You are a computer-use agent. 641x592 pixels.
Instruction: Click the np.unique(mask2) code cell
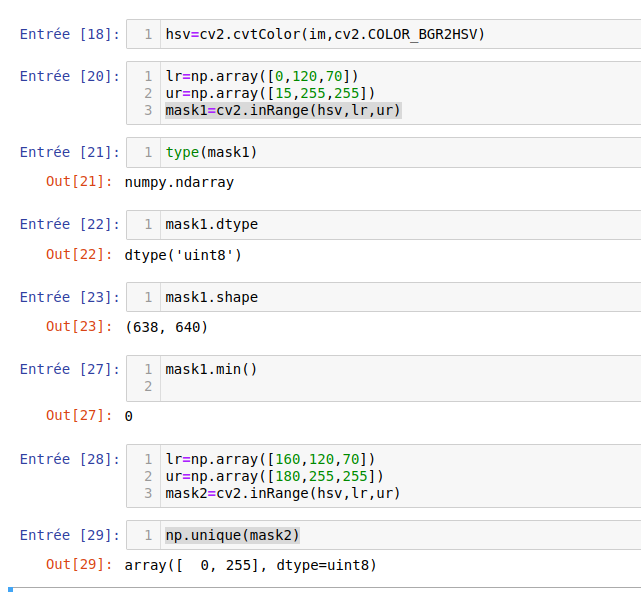[x=233, y=535]
